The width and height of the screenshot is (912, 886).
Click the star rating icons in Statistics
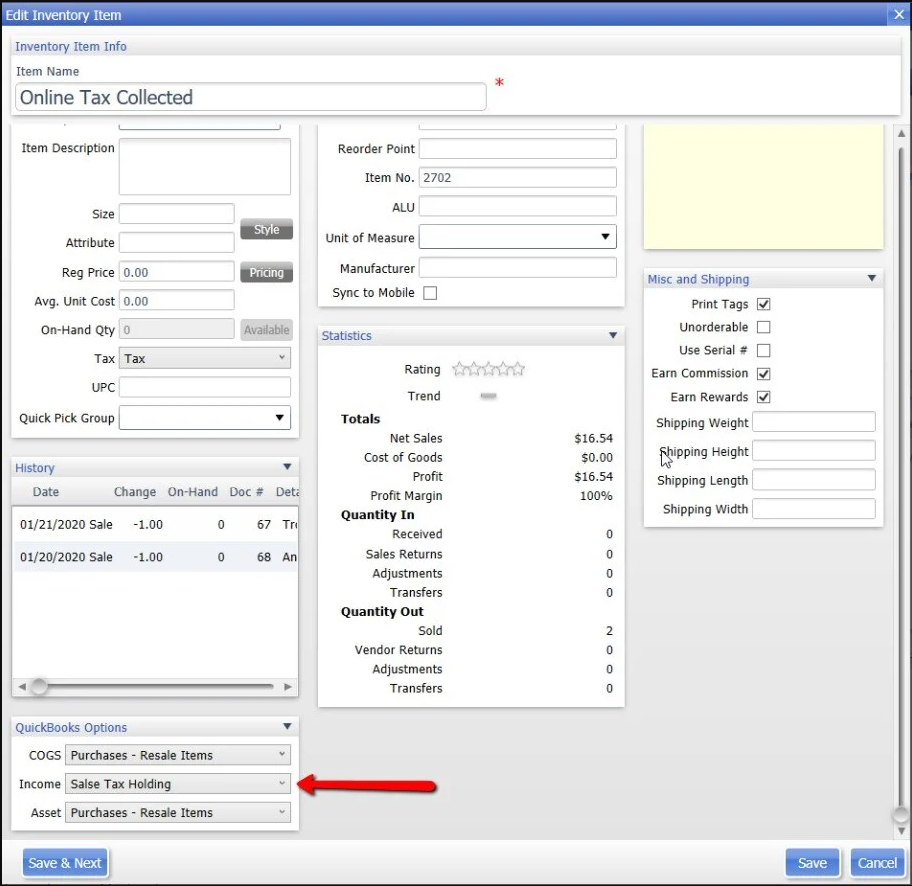point(488,369)
